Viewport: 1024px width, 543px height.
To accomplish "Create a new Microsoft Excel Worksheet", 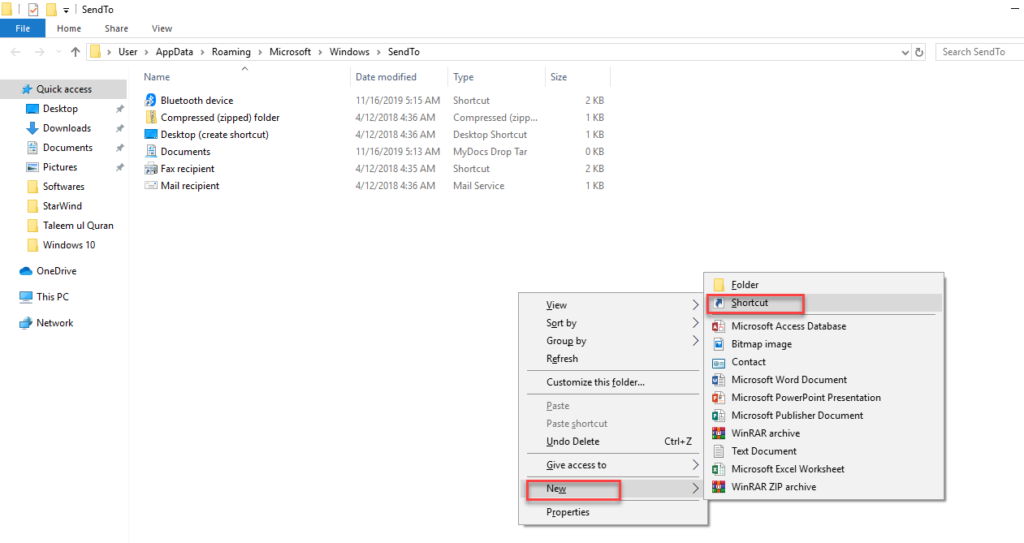I will (x=787, y=469).
